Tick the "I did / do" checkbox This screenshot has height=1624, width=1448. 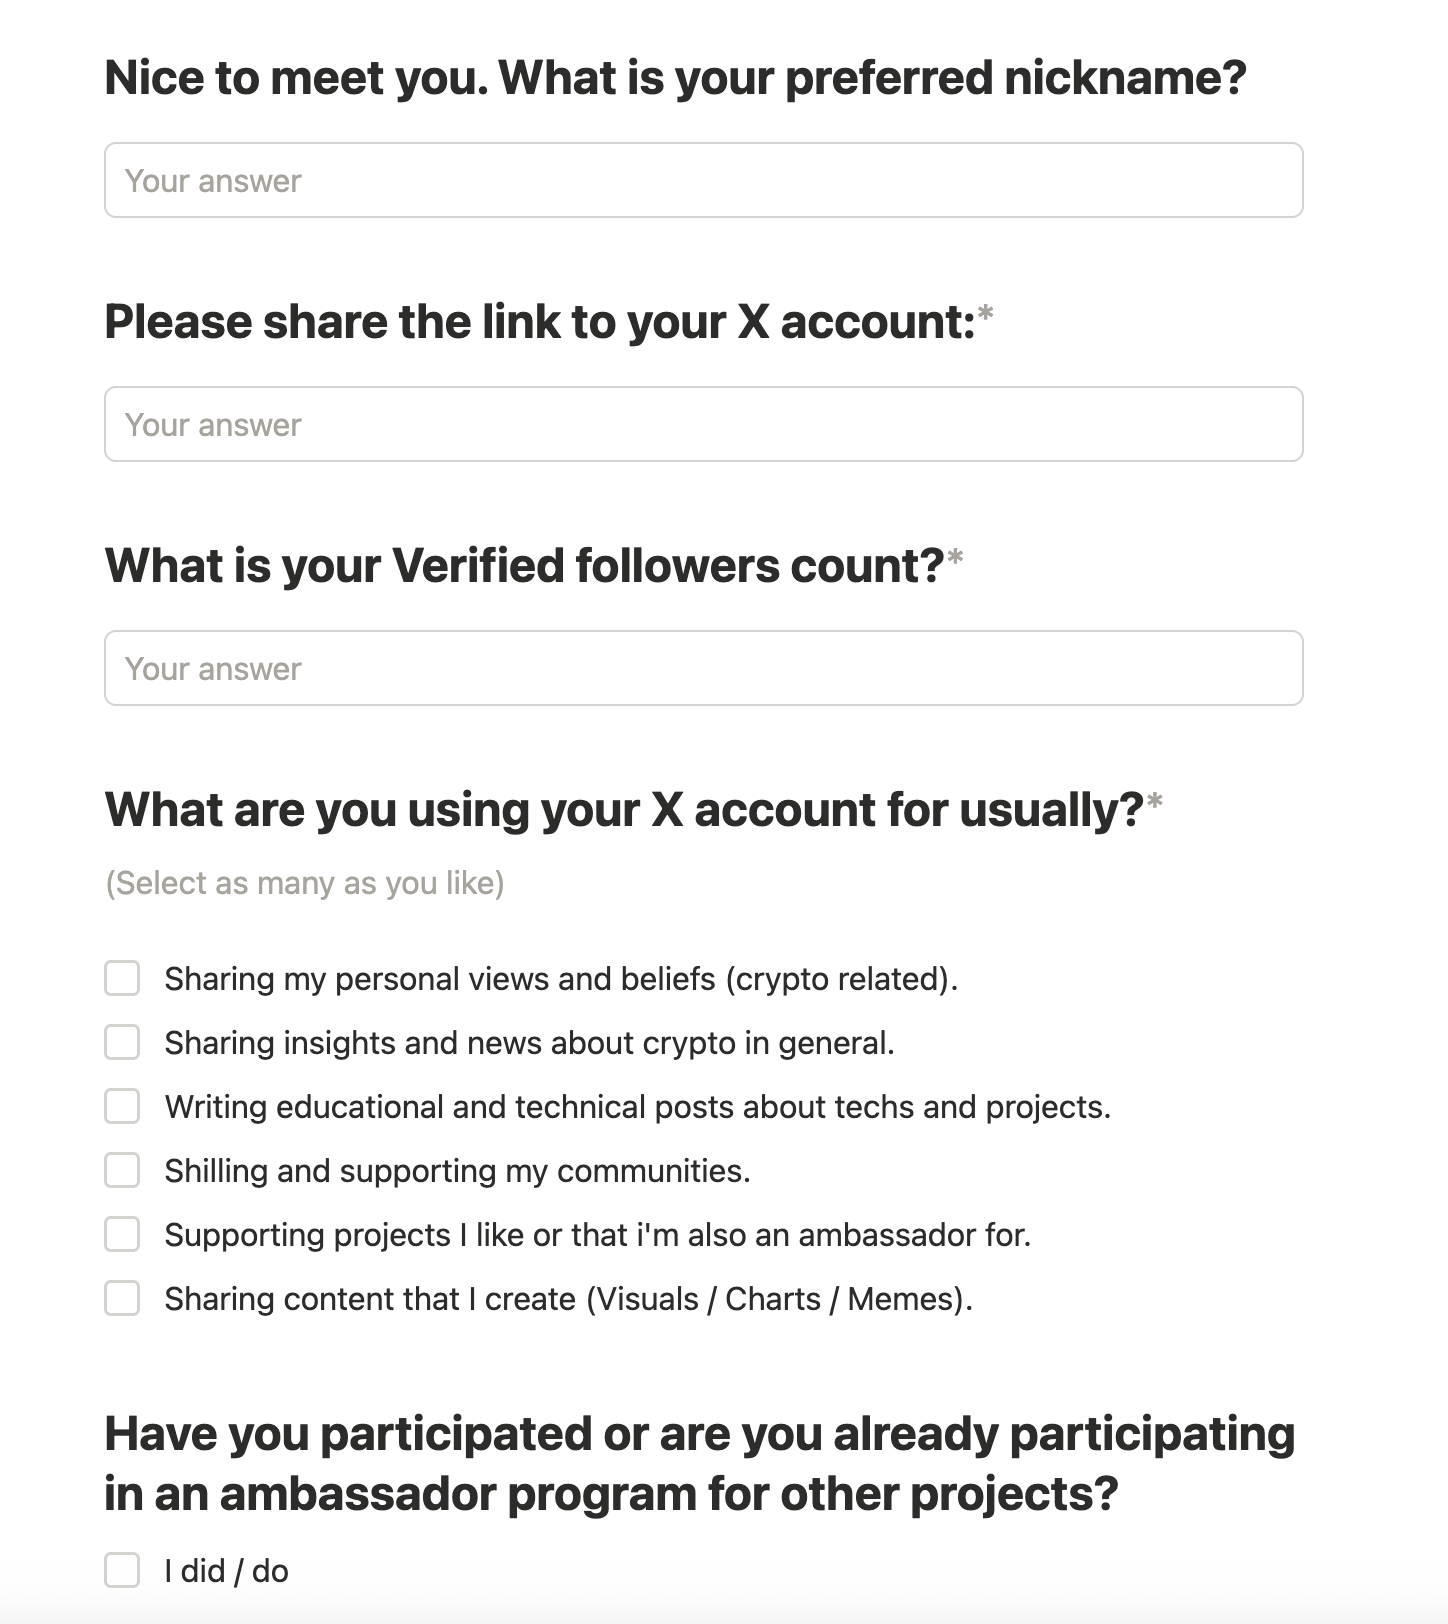point(122,1570)
